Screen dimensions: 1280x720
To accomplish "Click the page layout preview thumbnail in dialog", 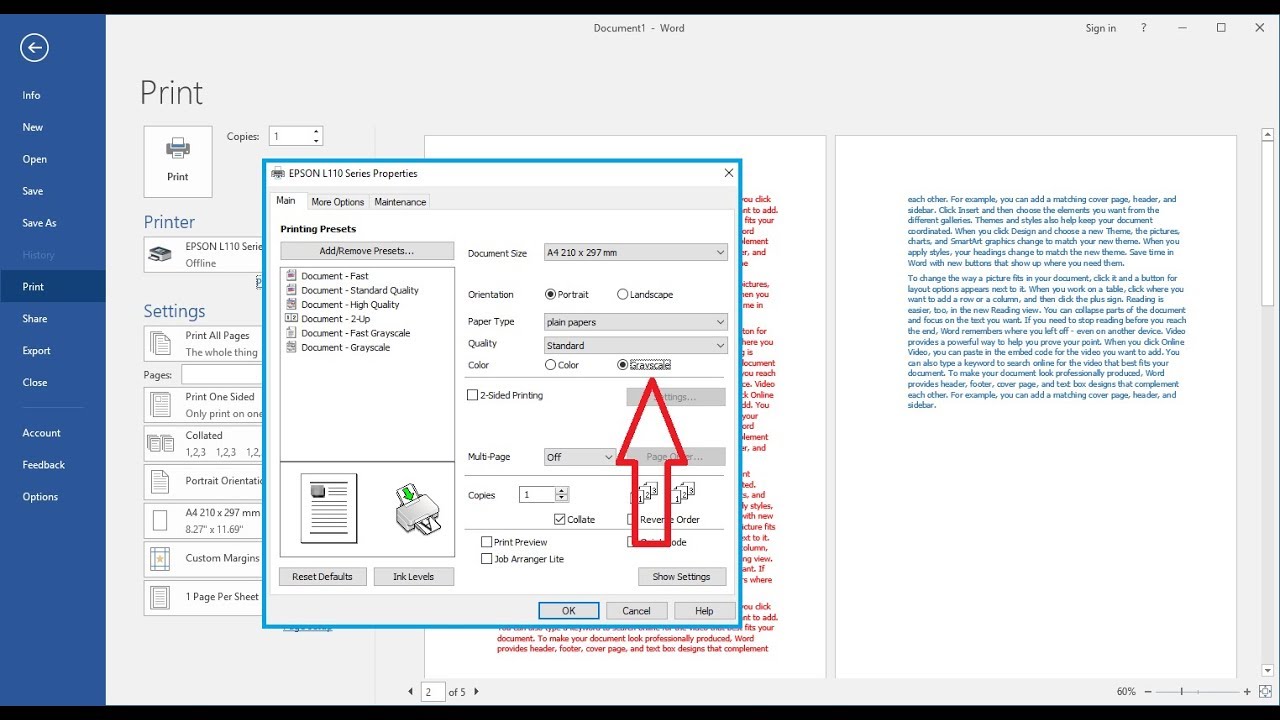I will coord(329,509).
